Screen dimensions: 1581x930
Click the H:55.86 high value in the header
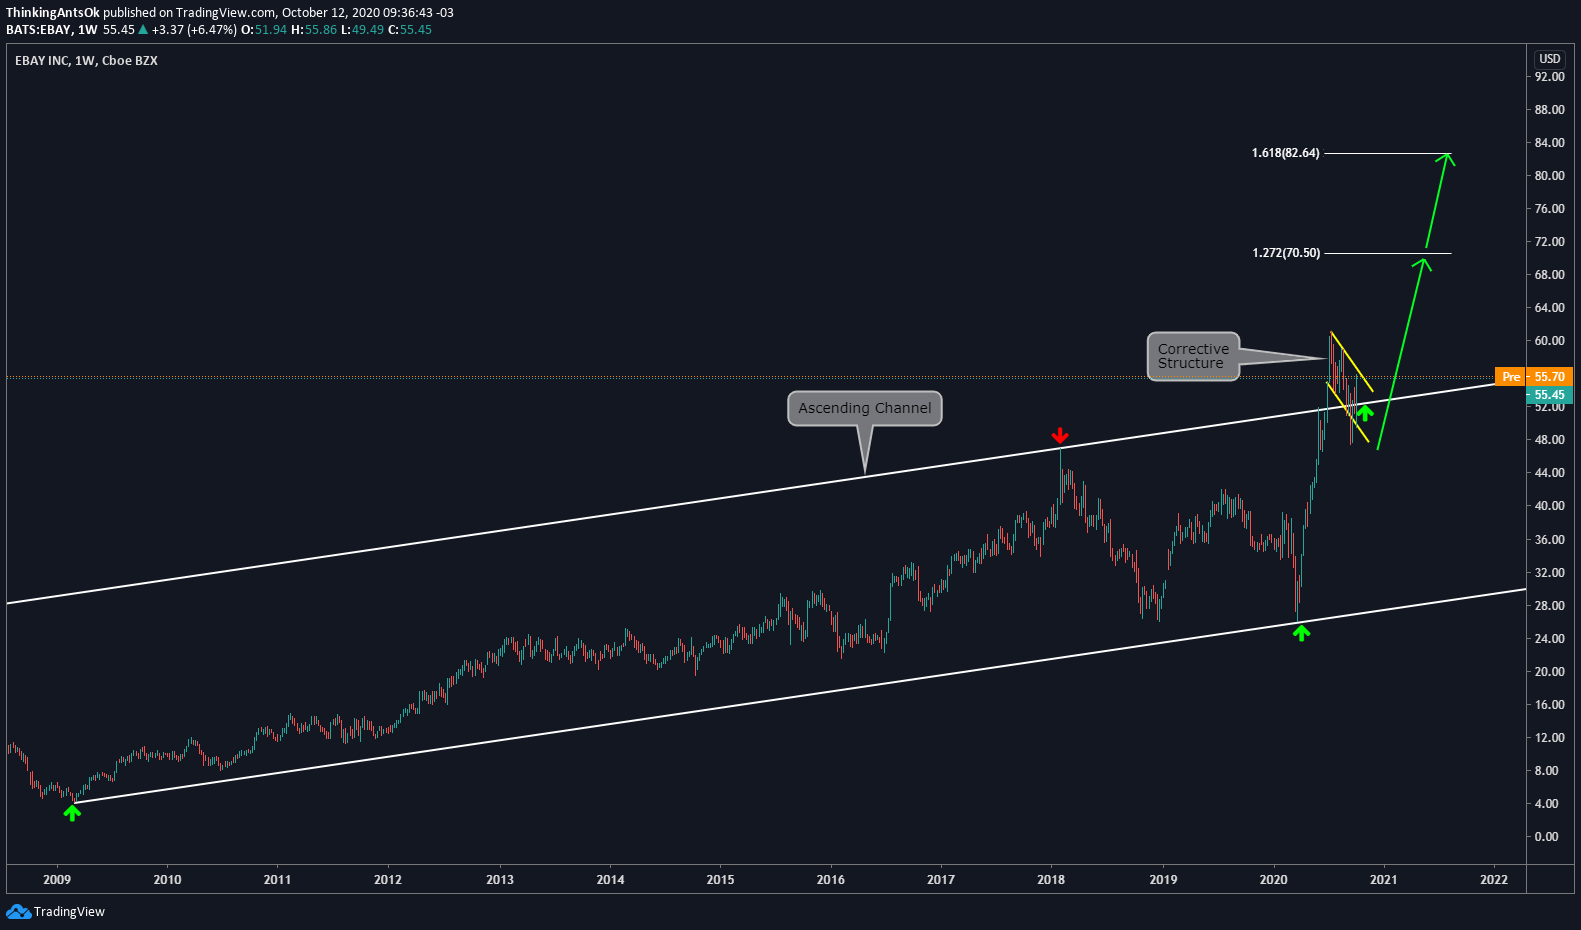pyautogui.click(x=314, y=30)
